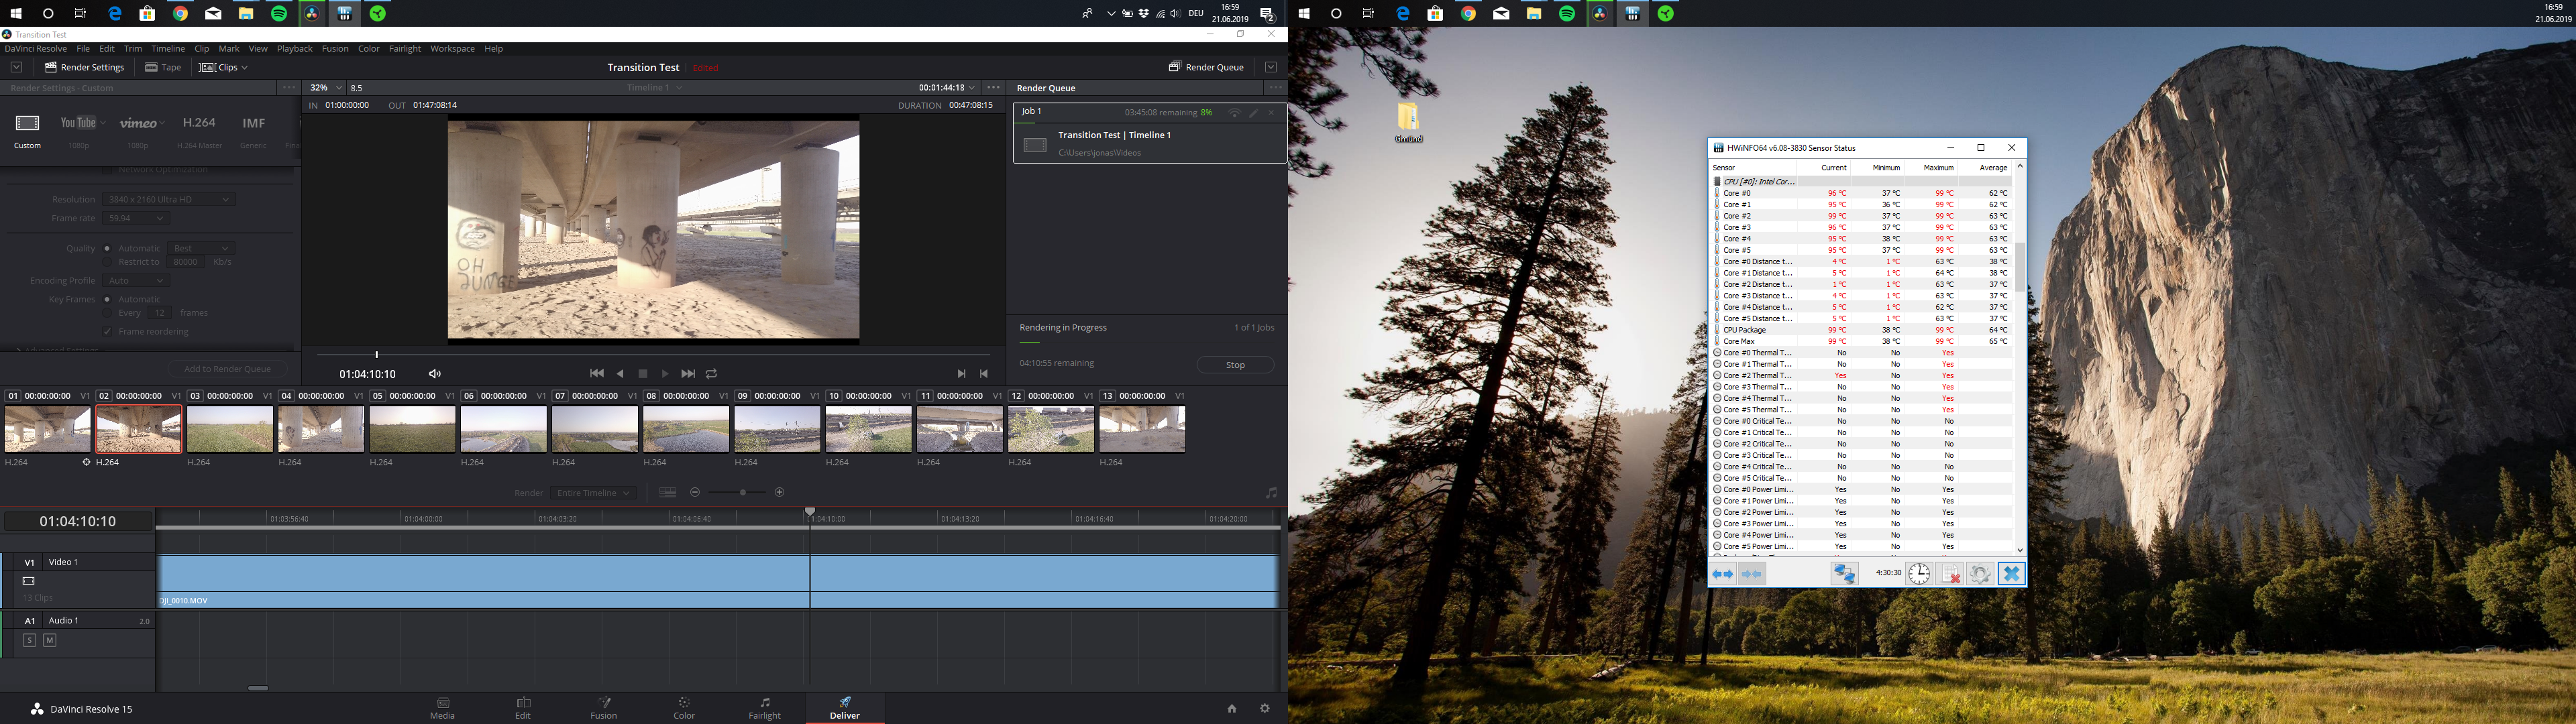Click the pencil edit icon on Job 1
The image size is (2576, 724).
click(1253, 113)
